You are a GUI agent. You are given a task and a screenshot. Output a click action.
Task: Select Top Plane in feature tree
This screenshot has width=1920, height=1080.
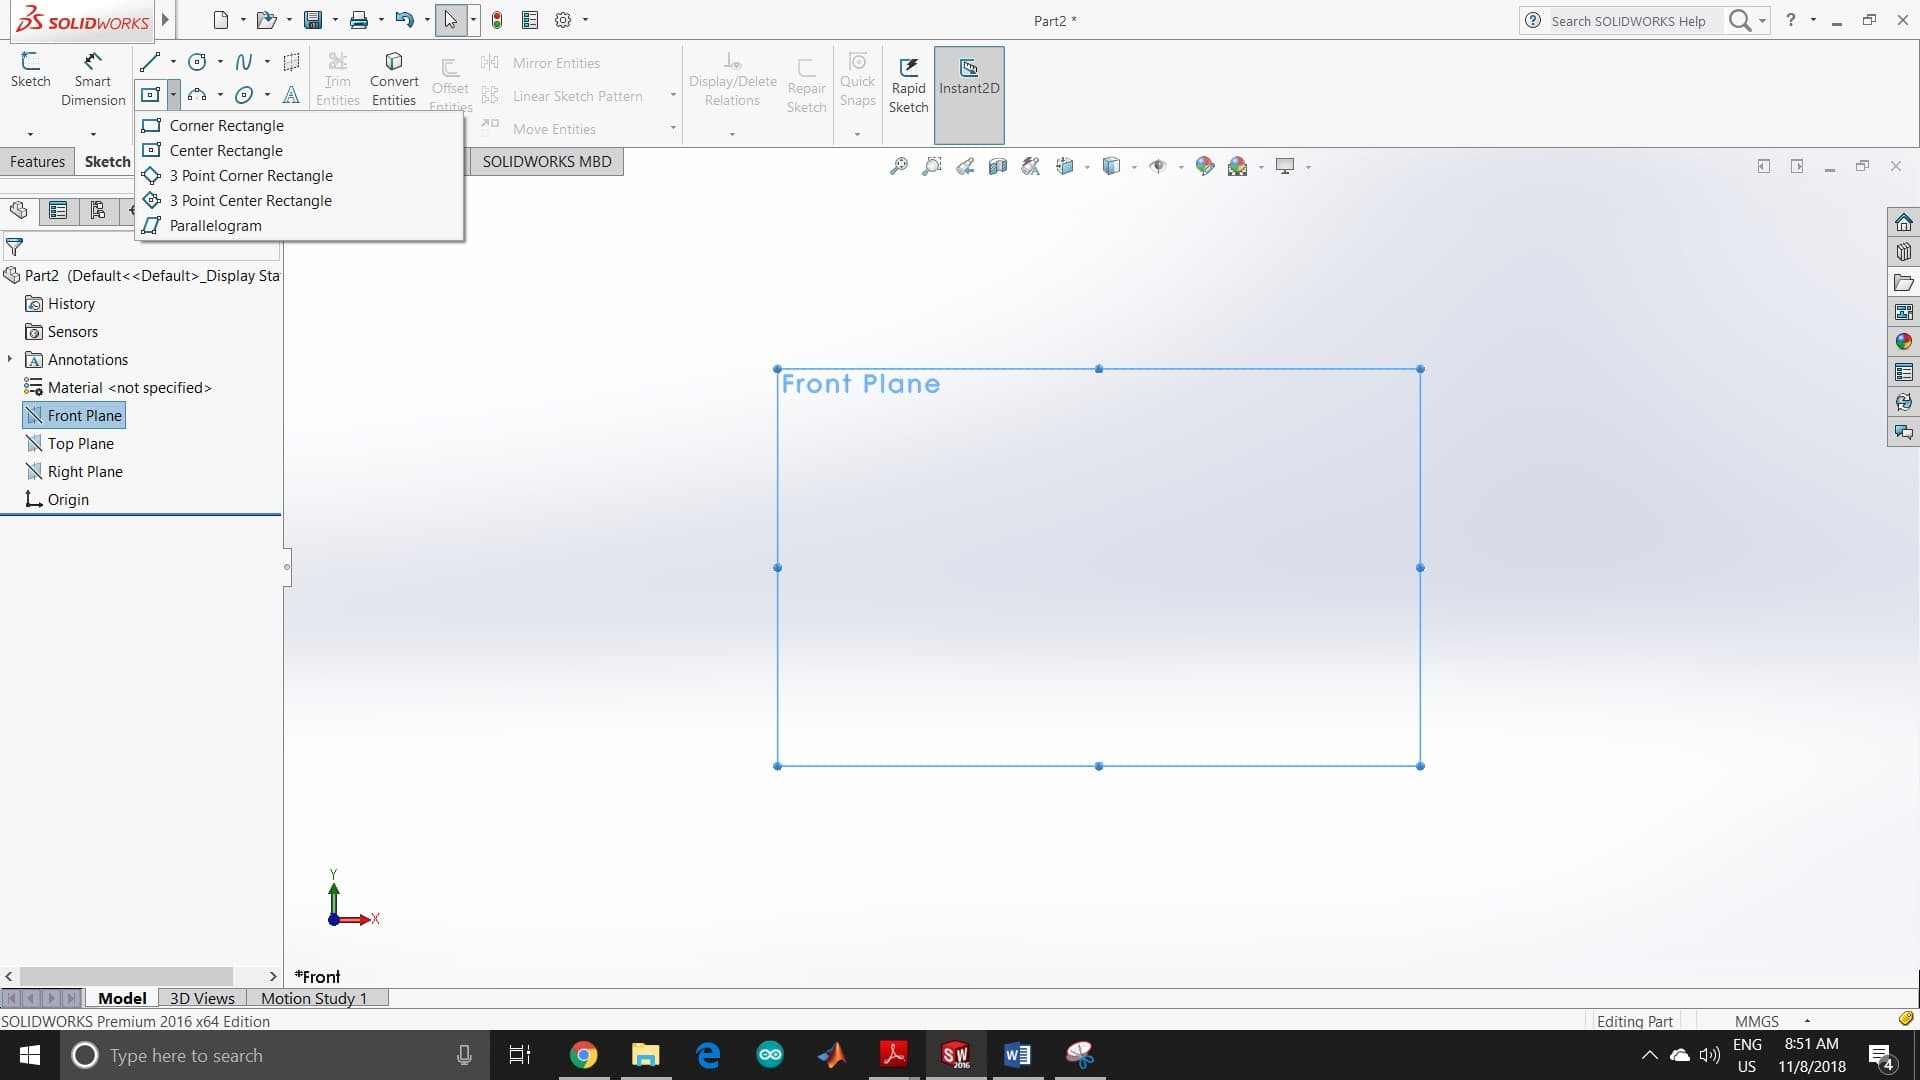point(80,443)
